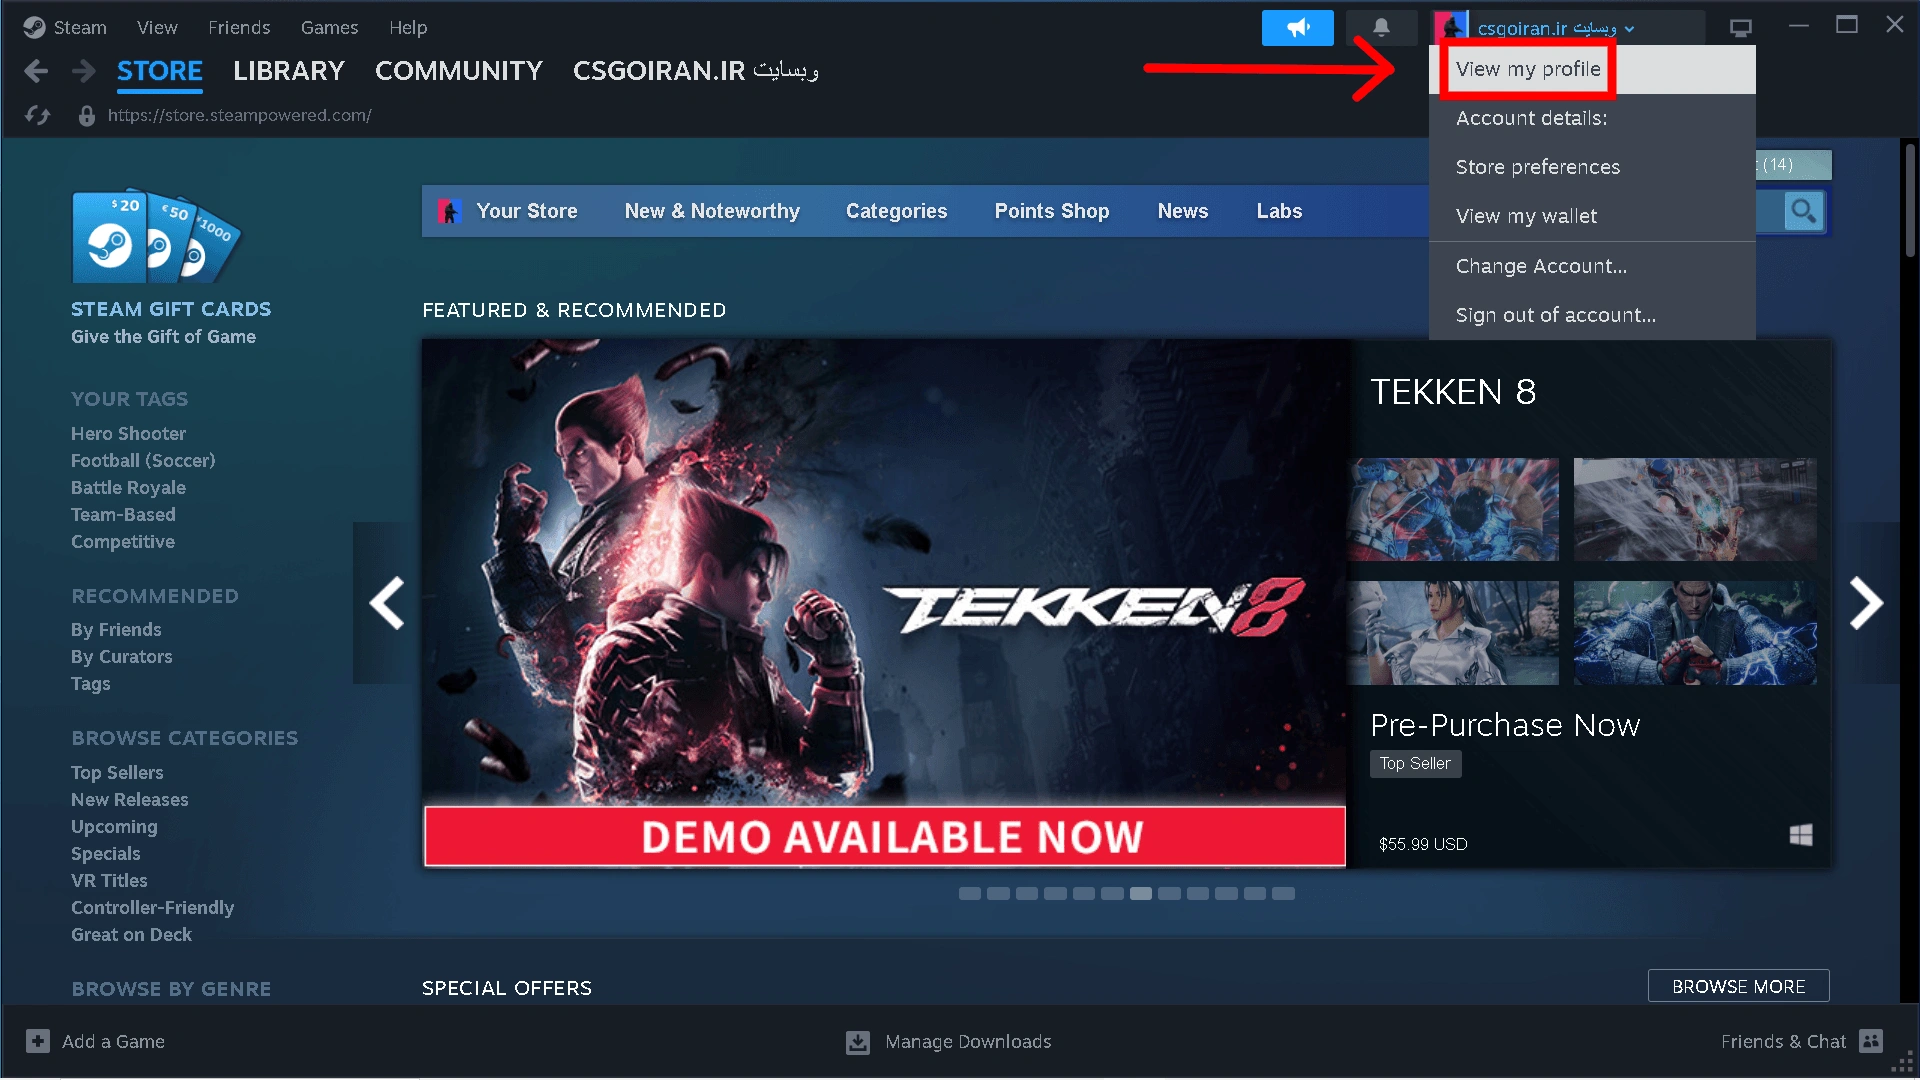Open the notifications bell icon
The image size is (1920, 1080).
click(x=1381, y=27)
